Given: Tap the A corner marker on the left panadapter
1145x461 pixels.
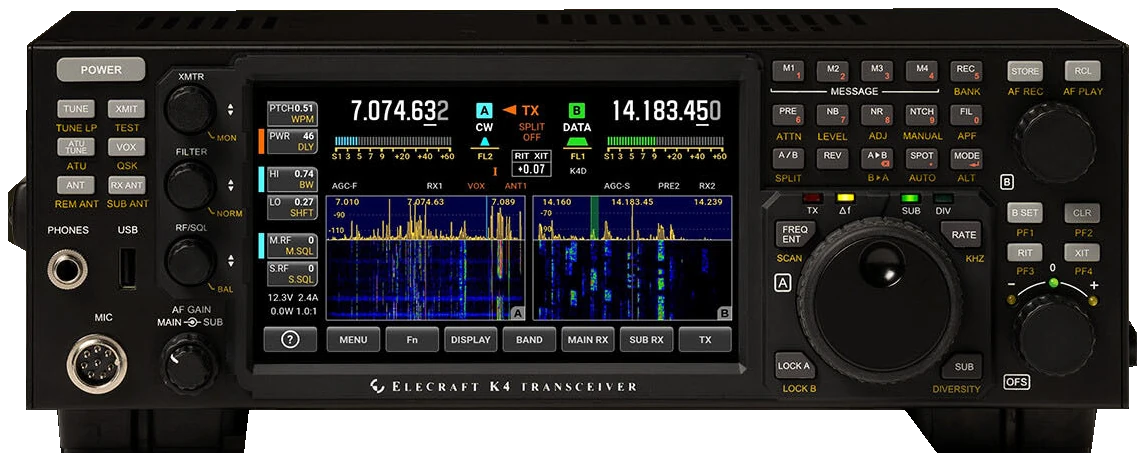Looking at the screenshot, I should point(517,313).
